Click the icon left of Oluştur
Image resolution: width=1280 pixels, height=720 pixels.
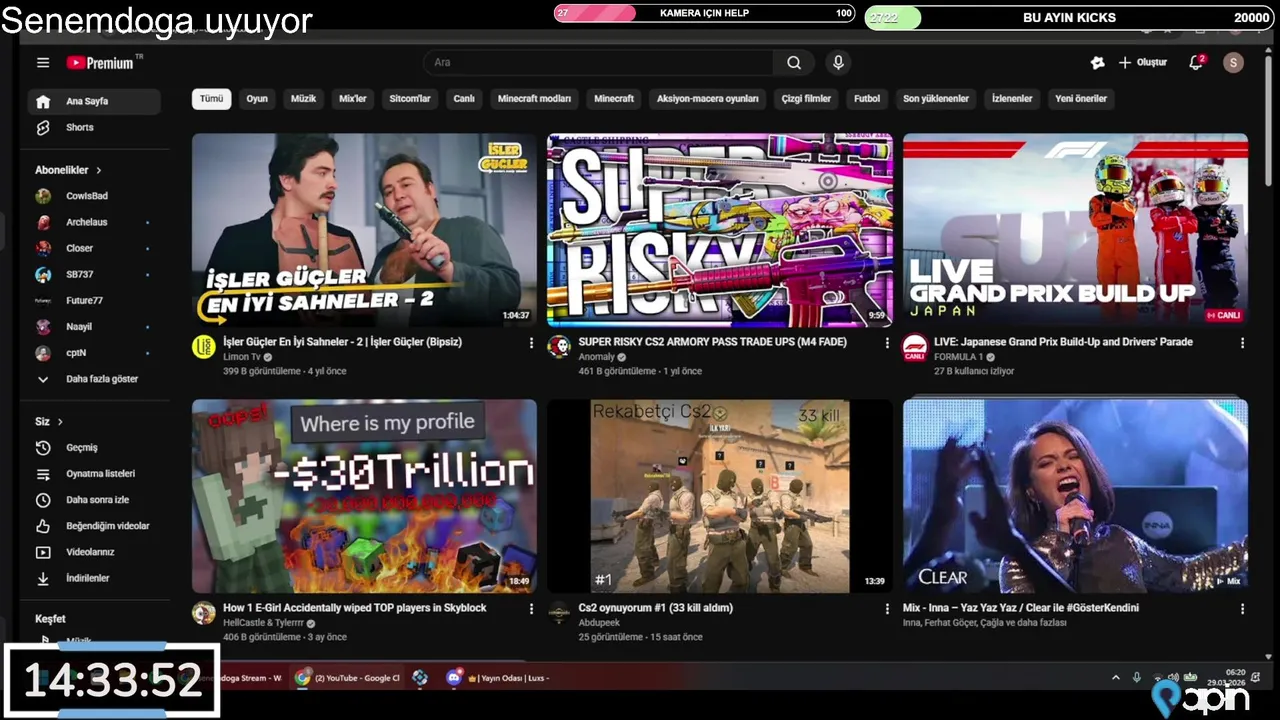pos(1097,62)
